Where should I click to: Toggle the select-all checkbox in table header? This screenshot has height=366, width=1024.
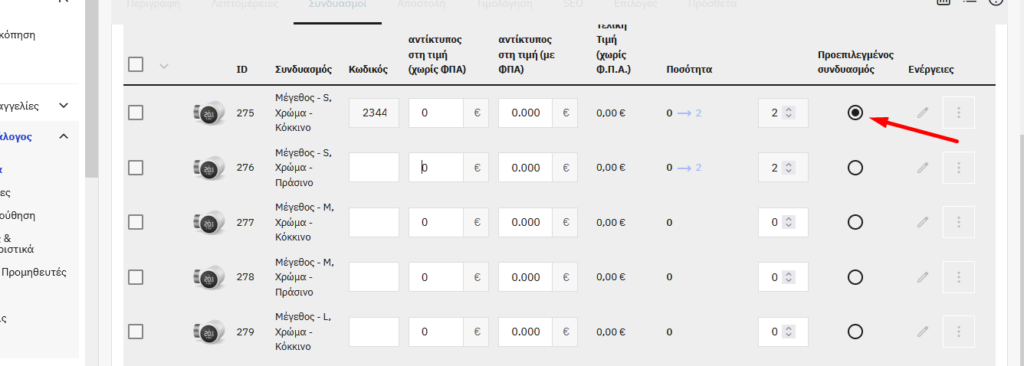click(135, 65)
